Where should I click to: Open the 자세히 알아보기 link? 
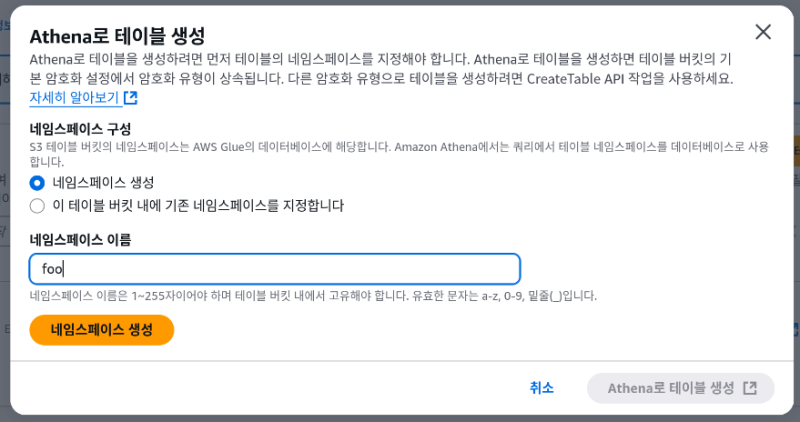click(75, 98)
